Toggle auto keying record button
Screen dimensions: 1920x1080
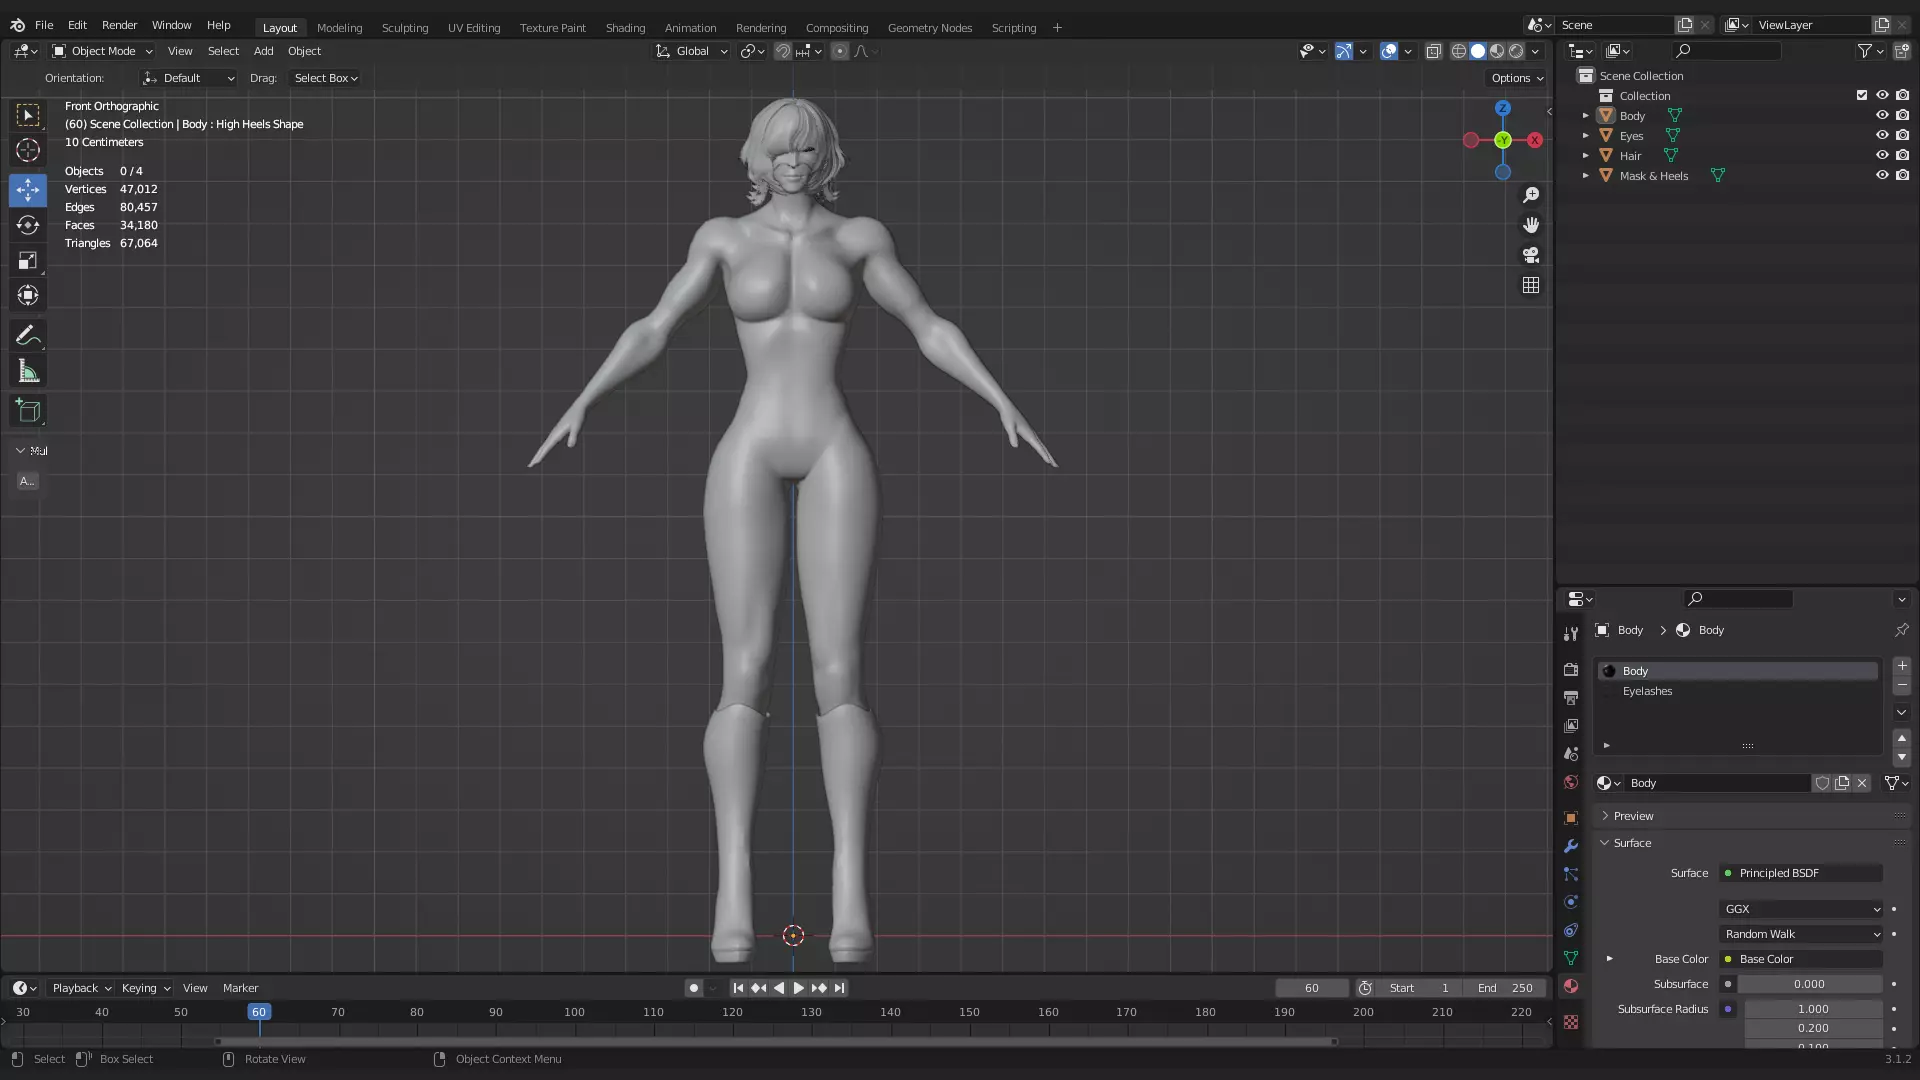coord(693,988)
